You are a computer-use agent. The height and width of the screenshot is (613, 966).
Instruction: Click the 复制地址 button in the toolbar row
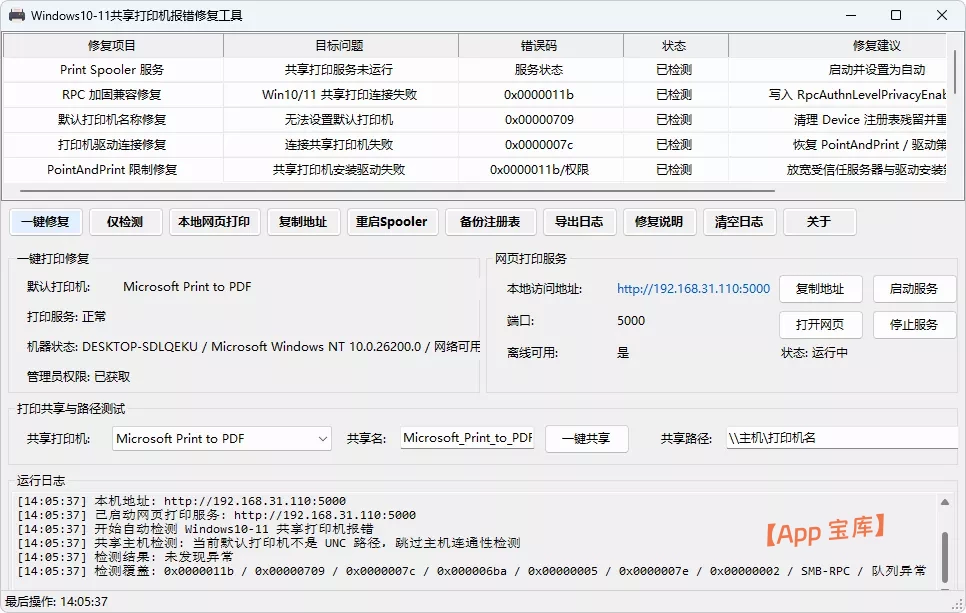(303, 222)
